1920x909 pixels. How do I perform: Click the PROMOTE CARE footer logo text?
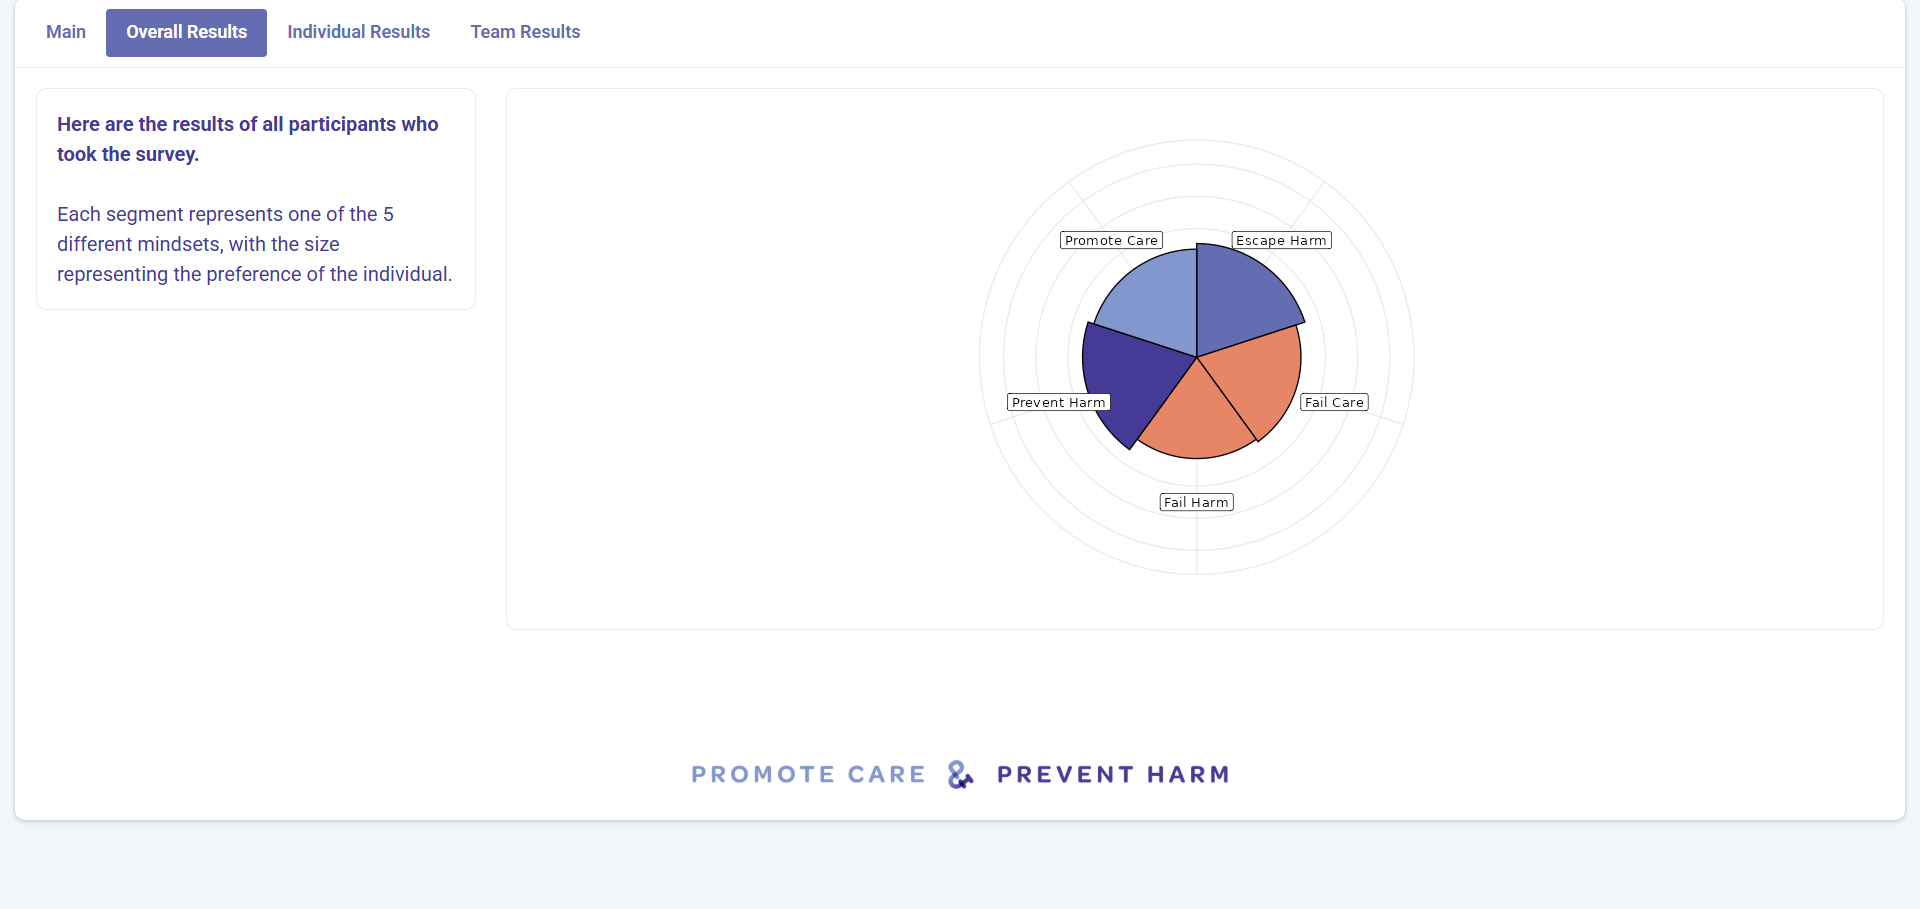click(808, 775)
